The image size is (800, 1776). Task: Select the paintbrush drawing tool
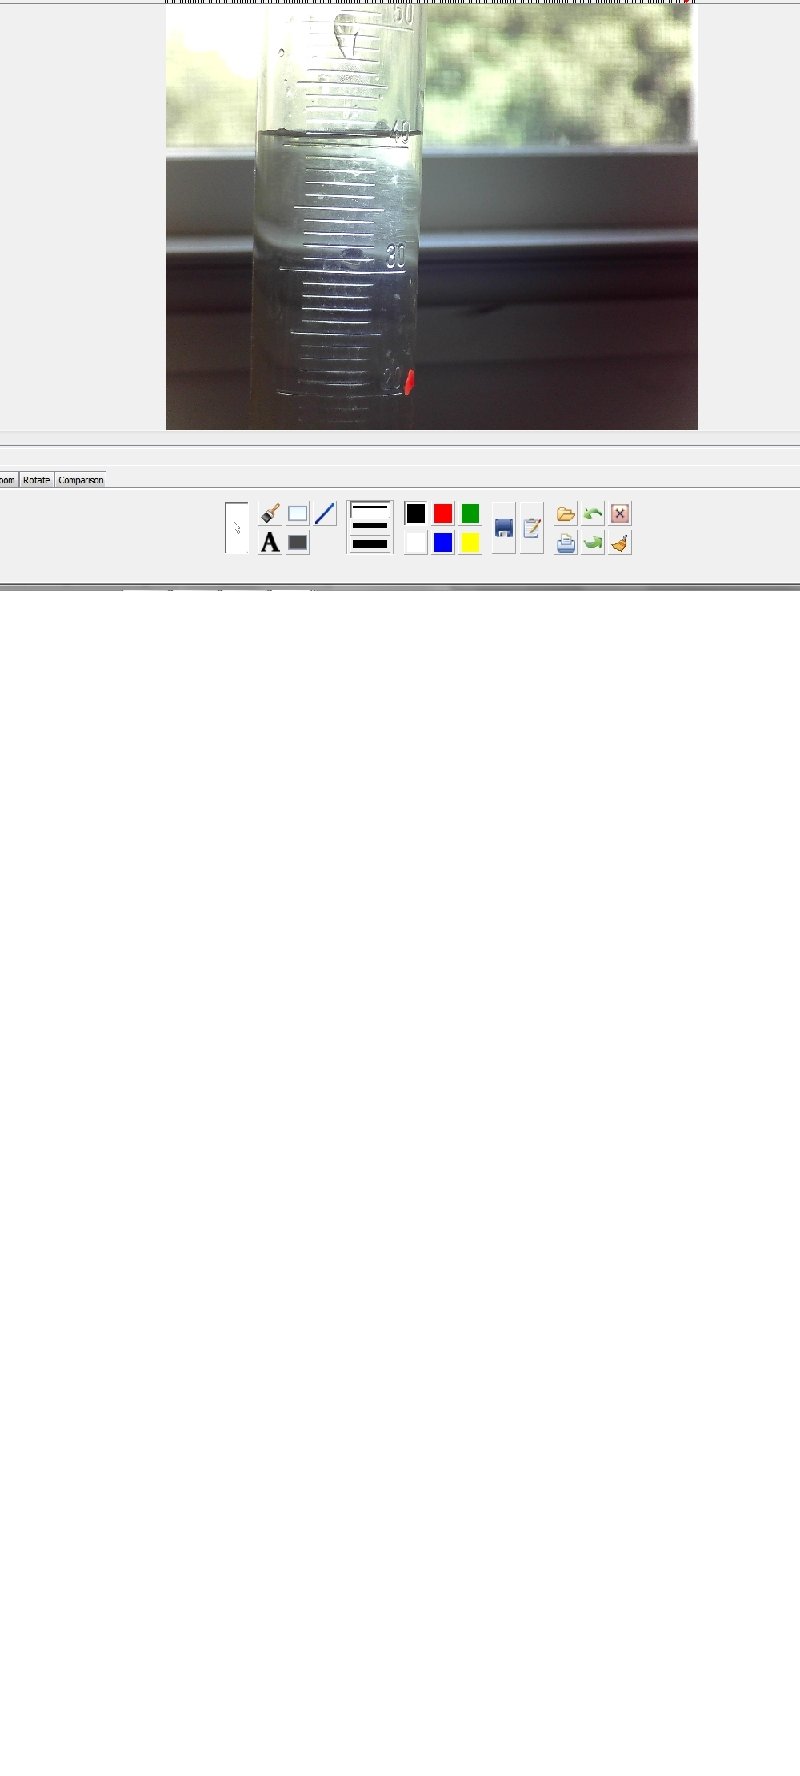pos(269,514)
